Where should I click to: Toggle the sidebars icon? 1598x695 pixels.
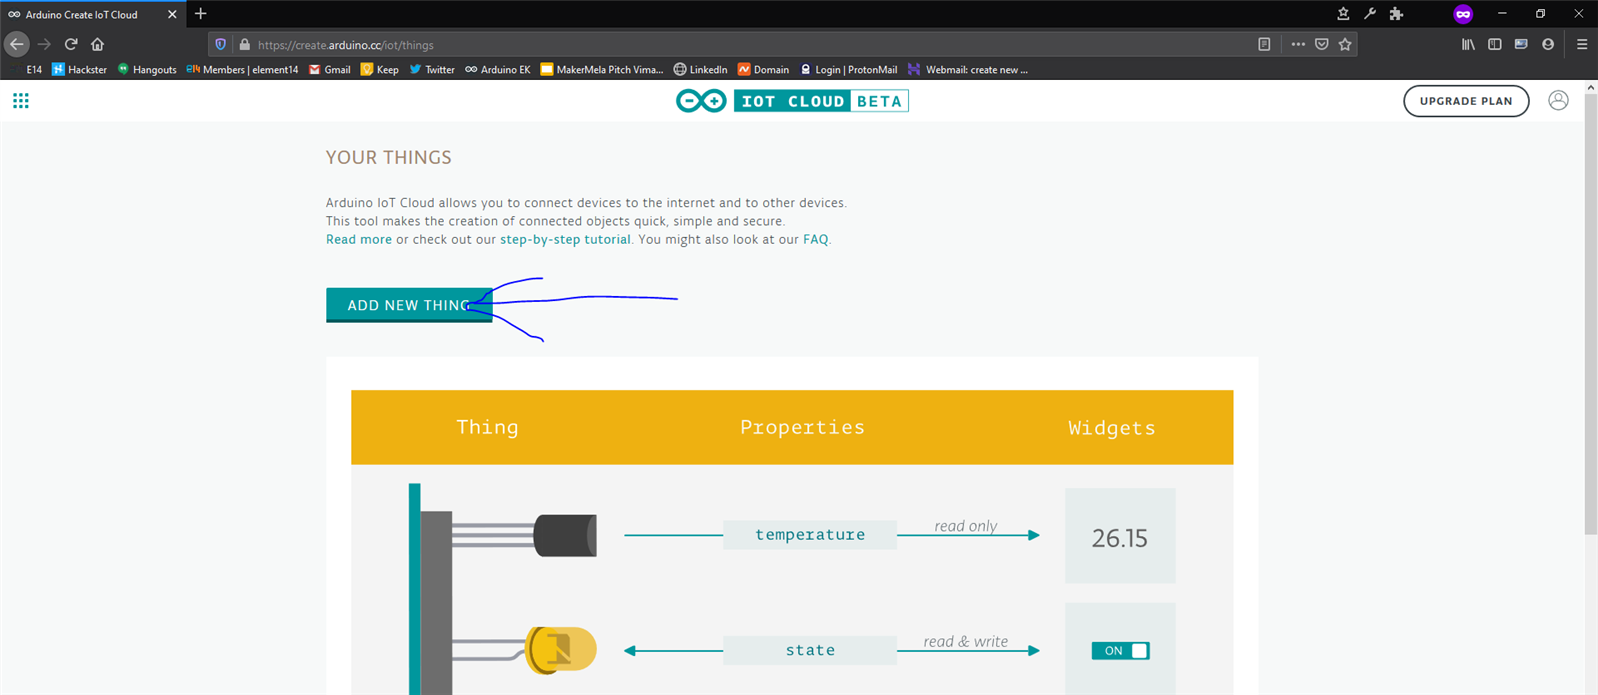(1495, 44)
